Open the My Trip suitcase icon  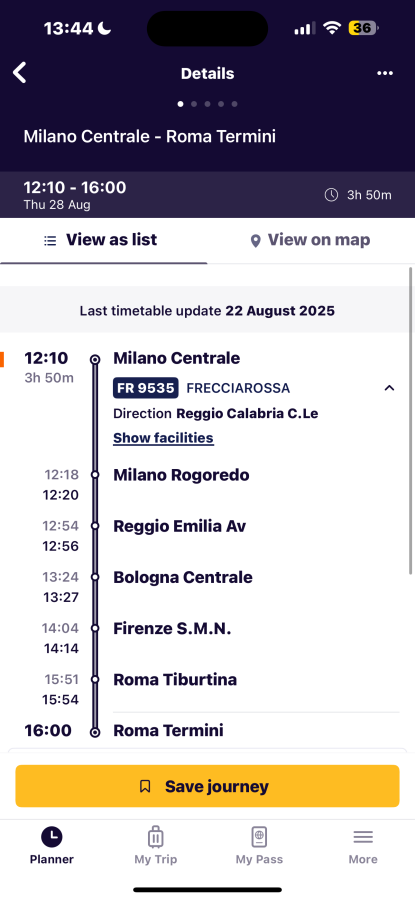click(156, 837)
